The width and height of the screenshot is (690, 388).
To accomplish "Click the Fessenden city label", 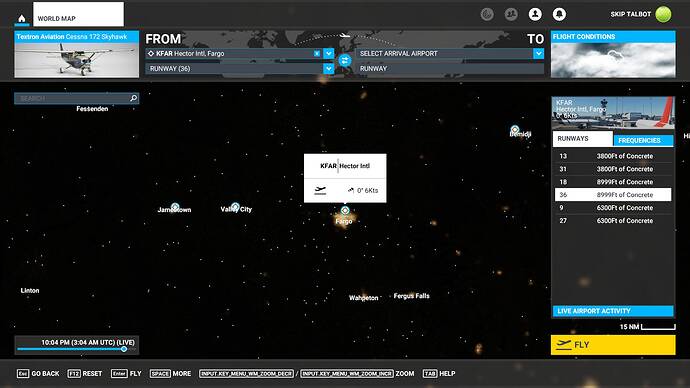I will [92, 109].
